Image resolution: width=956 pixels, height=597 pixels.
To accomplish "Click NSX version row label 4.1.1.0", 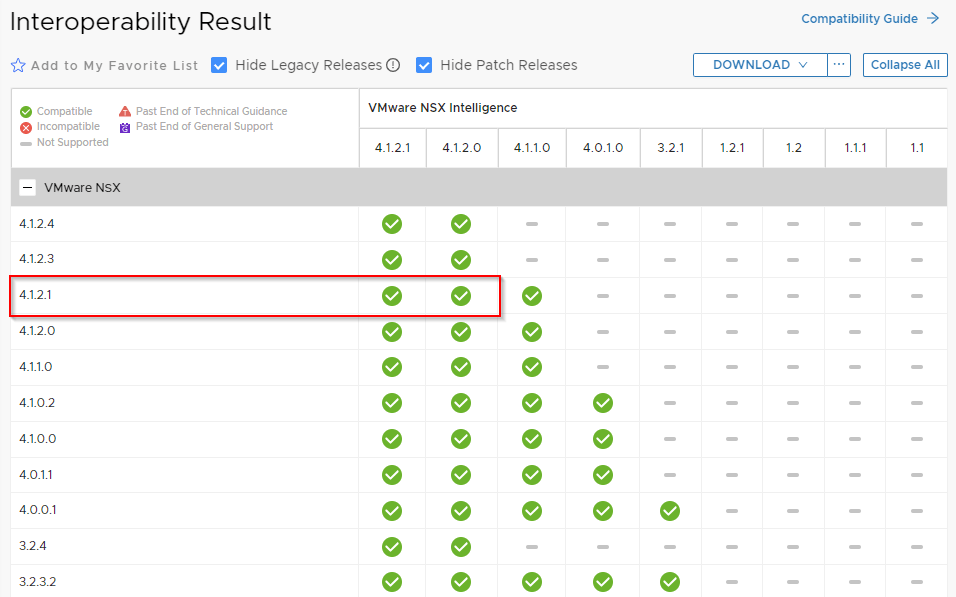I will (36, 367).
